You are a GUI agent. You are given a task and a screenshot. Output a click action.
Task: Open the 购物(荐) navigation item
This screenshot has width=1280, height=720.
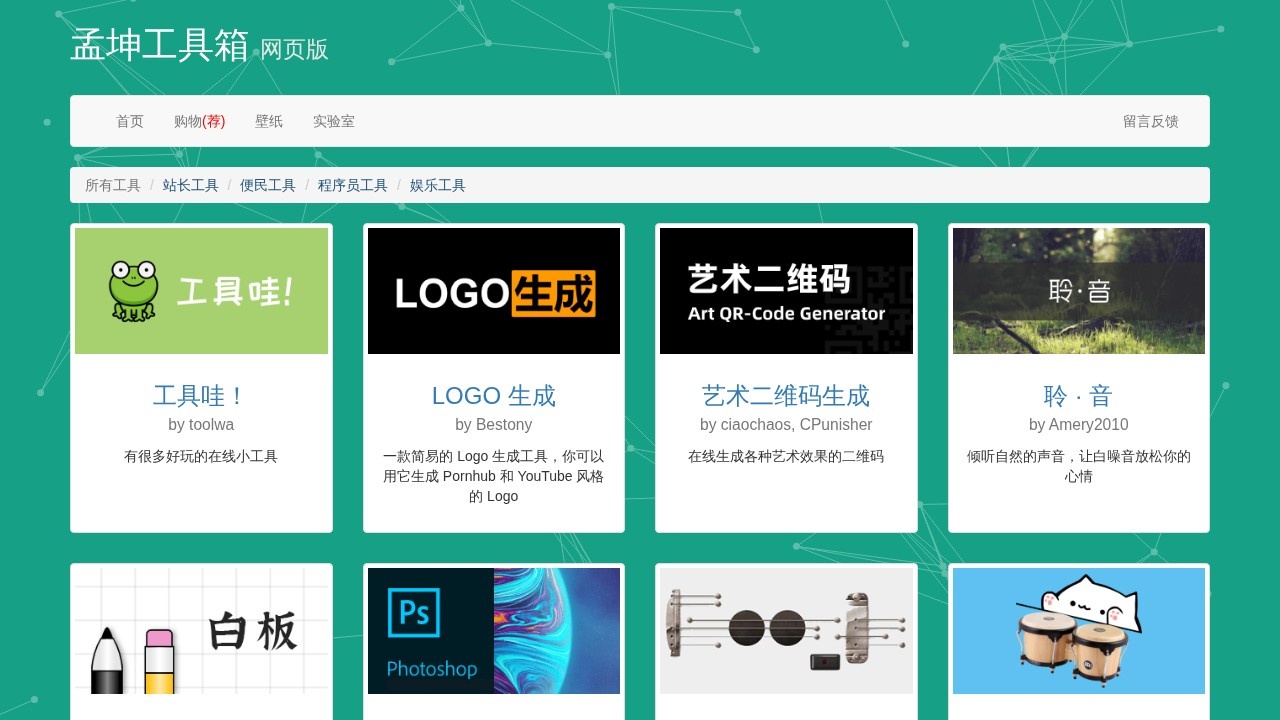[x=199, y=121]
